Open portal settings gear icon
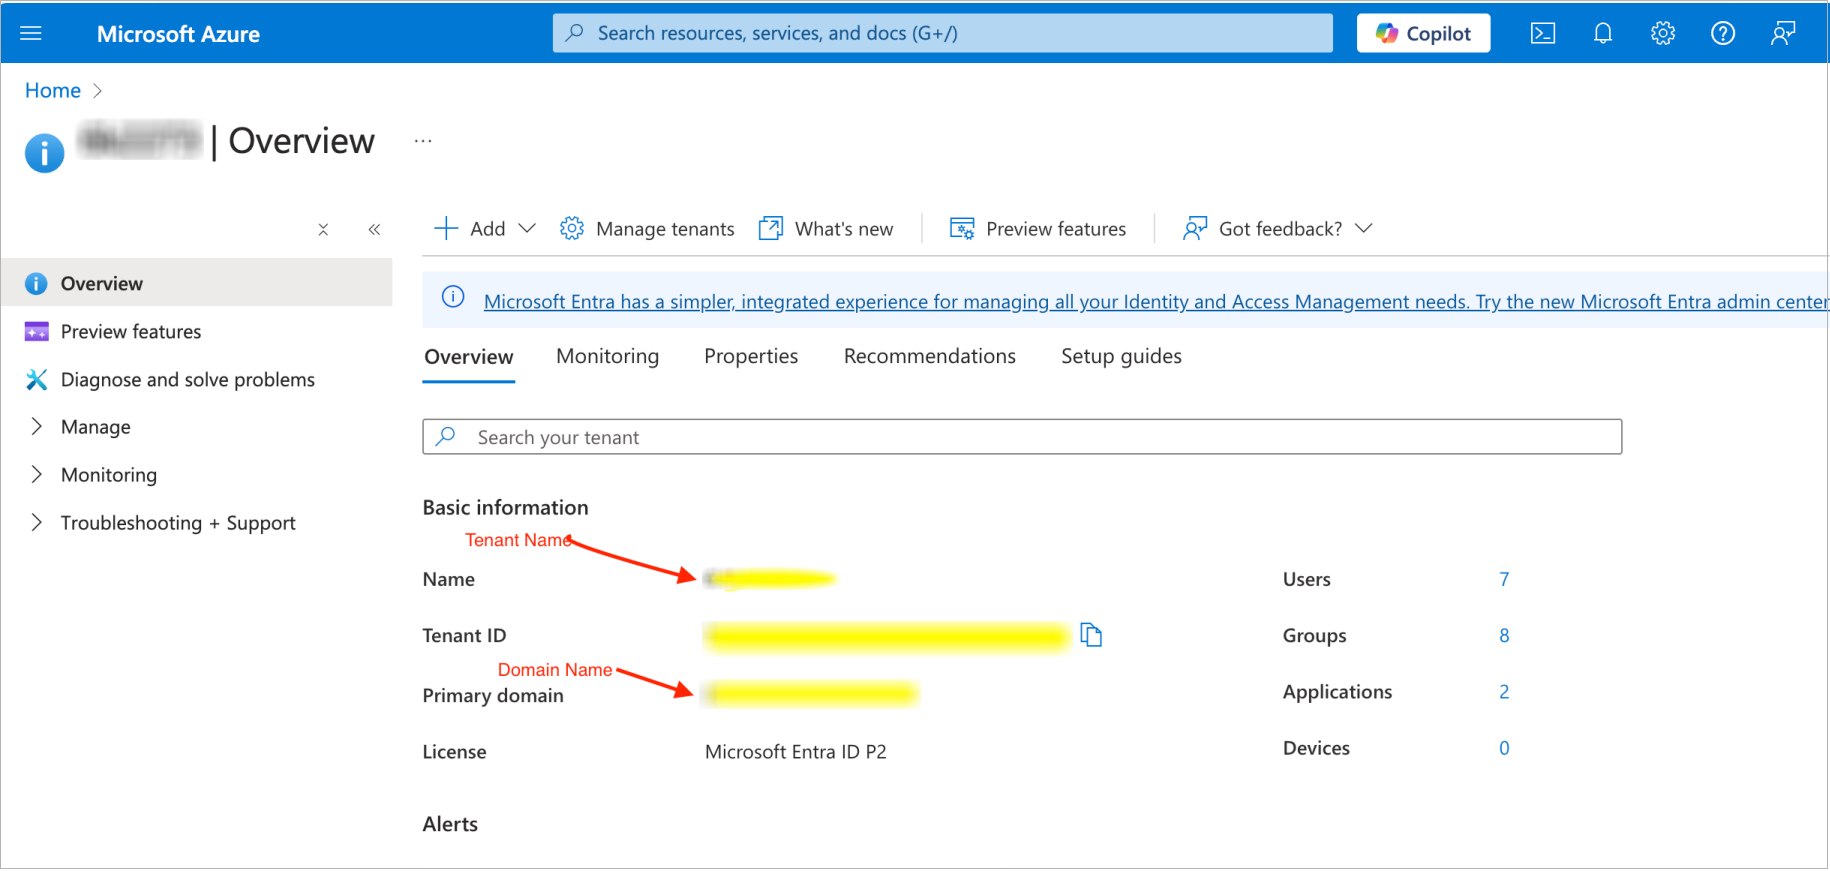1830x871 pixels. pos(1663,33)
